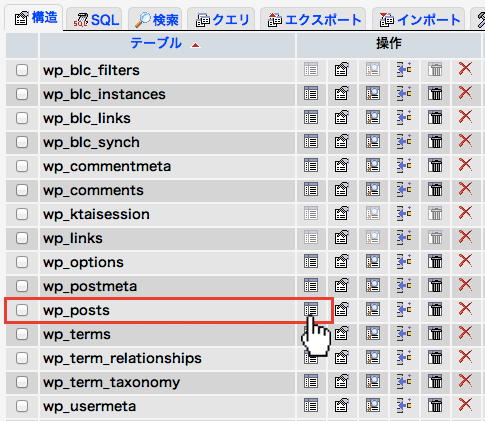Open the 構造 (Structure) tab

(34, 18)
